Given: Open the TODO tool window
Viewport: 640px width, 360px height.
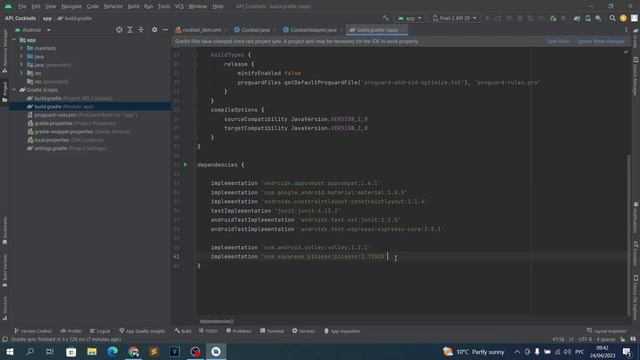Looking at the screenshot, I should click(208, 331).
